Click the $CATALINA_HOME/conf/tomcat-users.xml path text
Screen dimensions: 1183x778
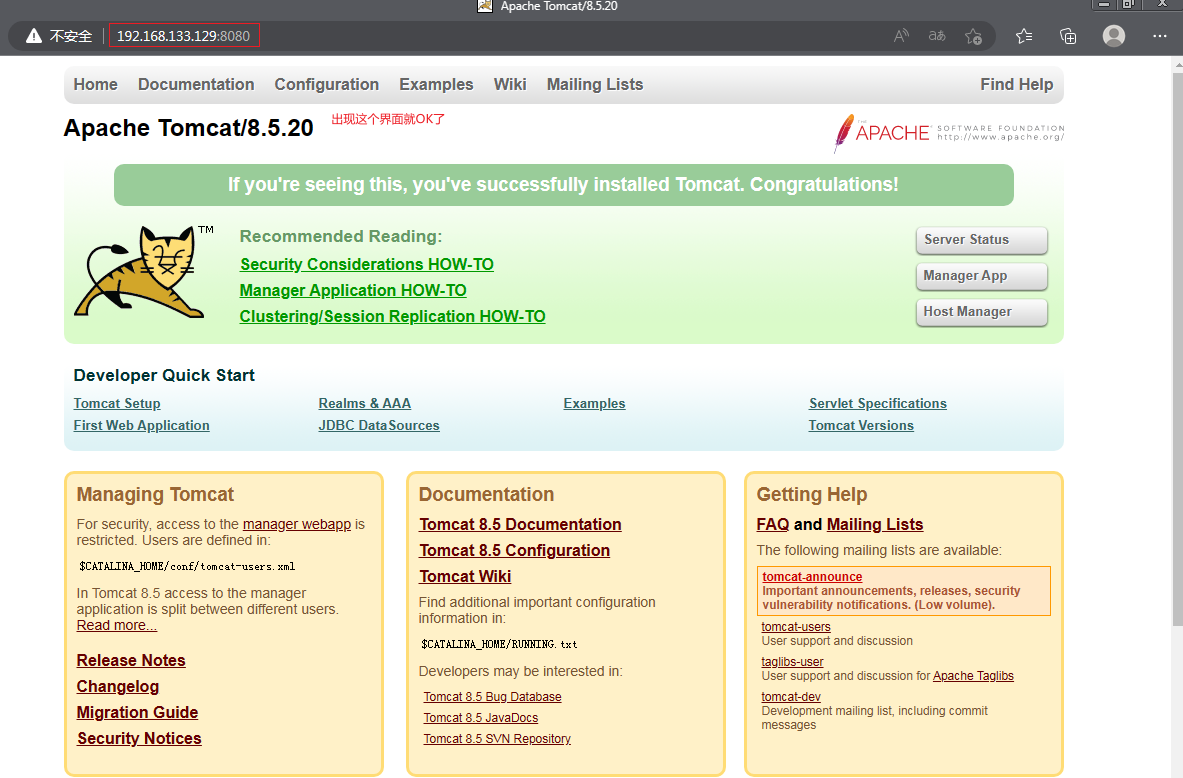(187, 567)
